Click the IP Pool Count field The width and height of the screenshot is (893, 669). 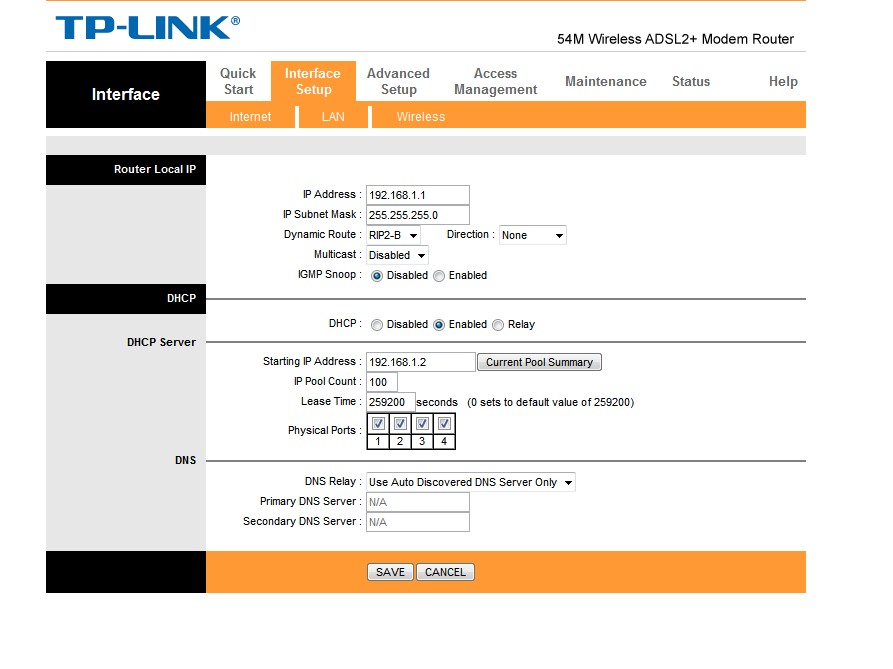tap(382, 382)
